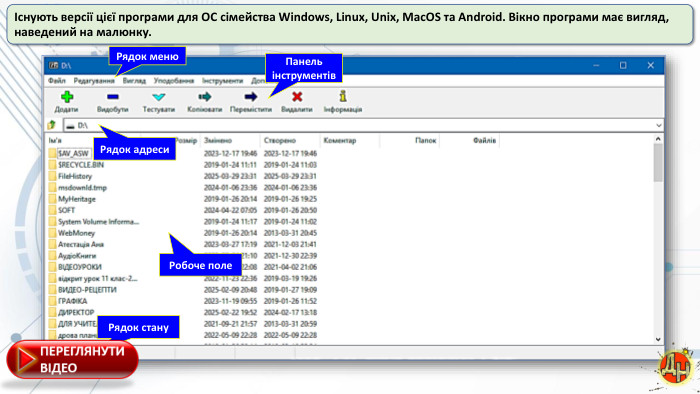Open the Інструменти menu

pos(222,81)
